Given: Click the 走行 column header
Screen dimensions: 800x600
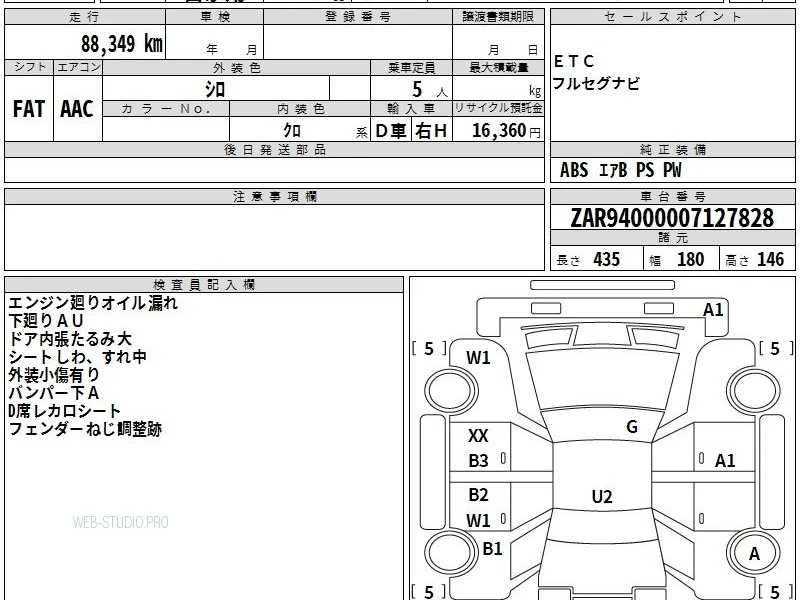Looking at the screenshot, I should 84,17.
